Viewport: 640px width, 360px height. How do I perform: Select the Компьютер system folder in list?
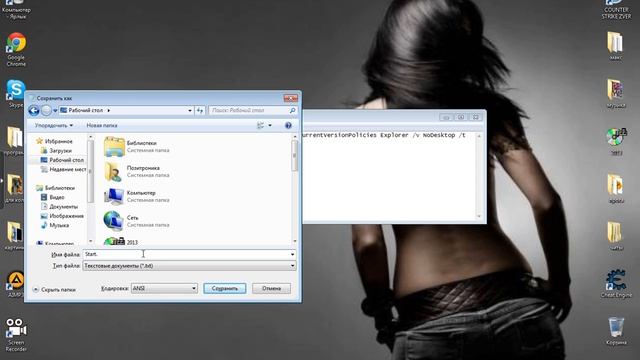[137, 196]
